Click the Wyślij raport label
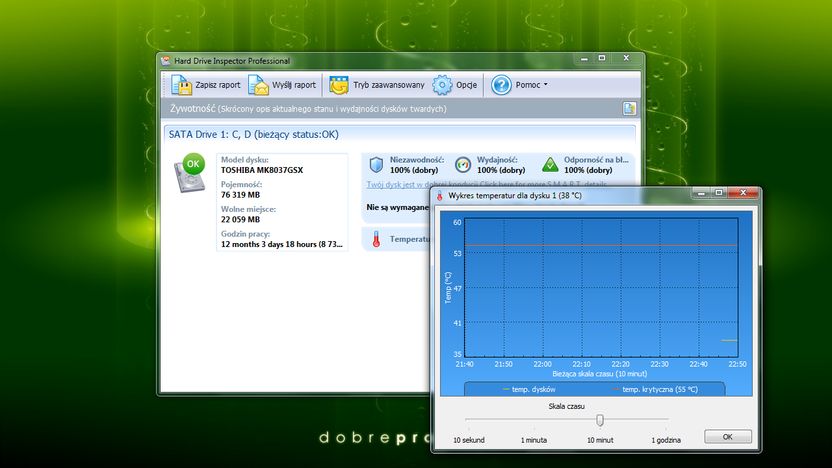The height and width of the screenshot is (468, 832). (x=294, y=85)
